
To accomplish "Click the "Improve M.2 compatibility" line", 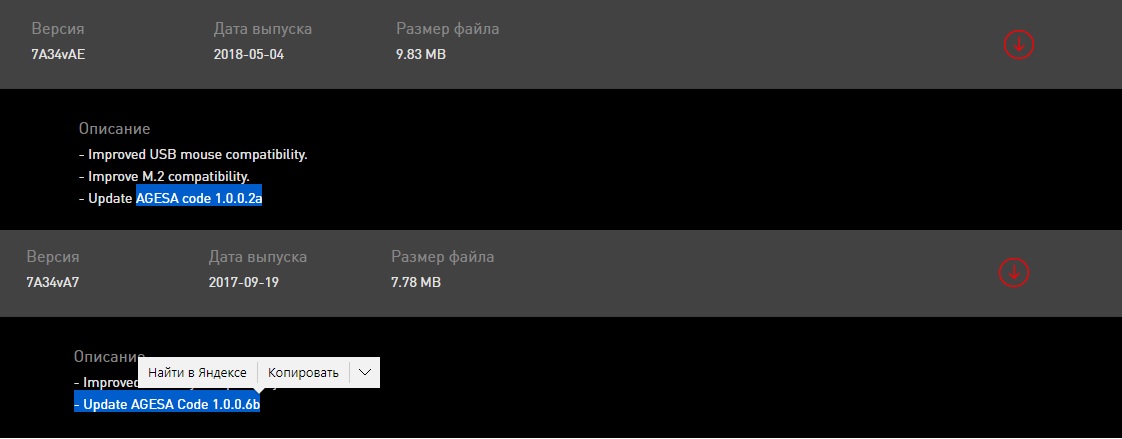I will [x=164, y=177].
